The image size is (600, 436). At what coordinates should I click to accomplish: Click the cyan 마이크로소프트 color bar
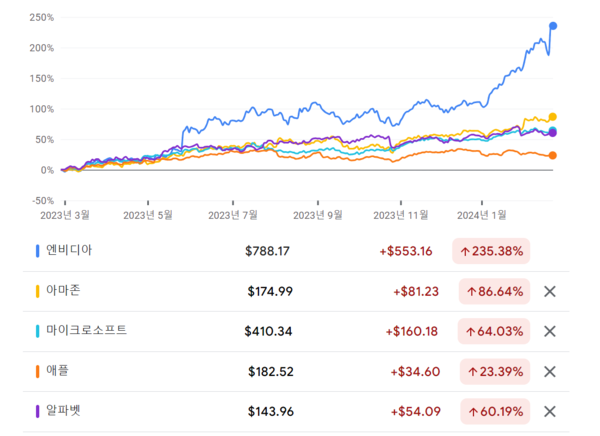coord(38,331)
